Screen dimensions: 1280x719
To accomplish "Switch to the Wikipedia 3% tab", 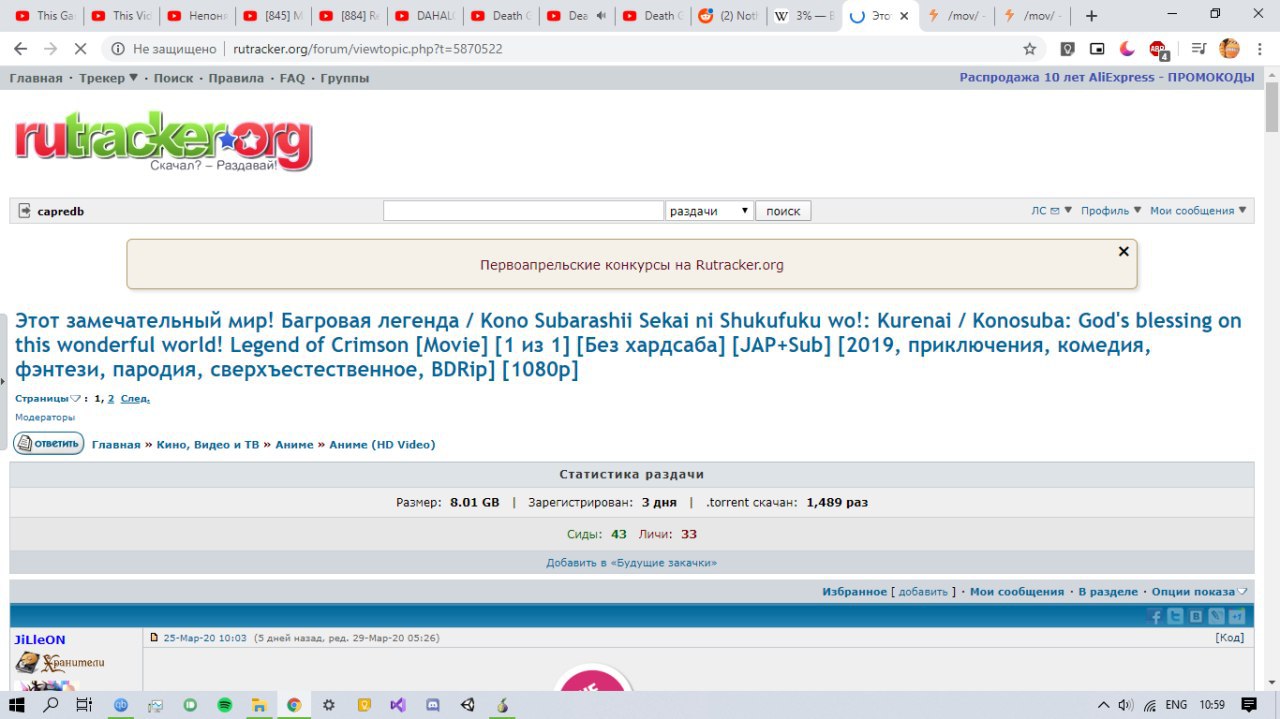I will click(x=802, y=15).
